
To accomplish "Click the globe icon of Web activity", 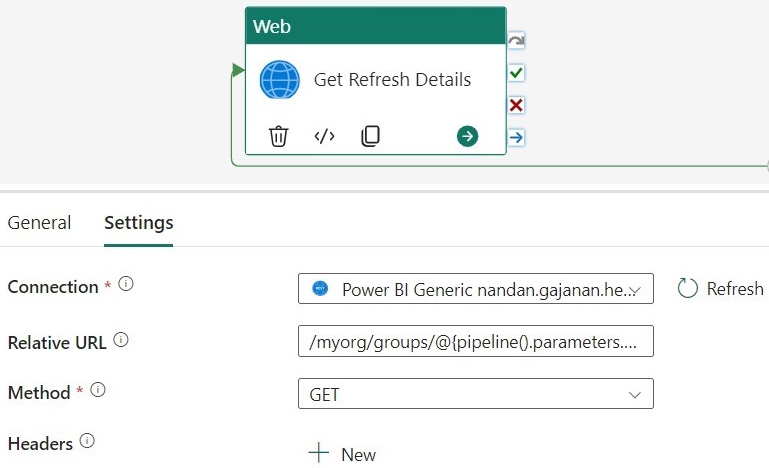I will (x=280, y=79).
